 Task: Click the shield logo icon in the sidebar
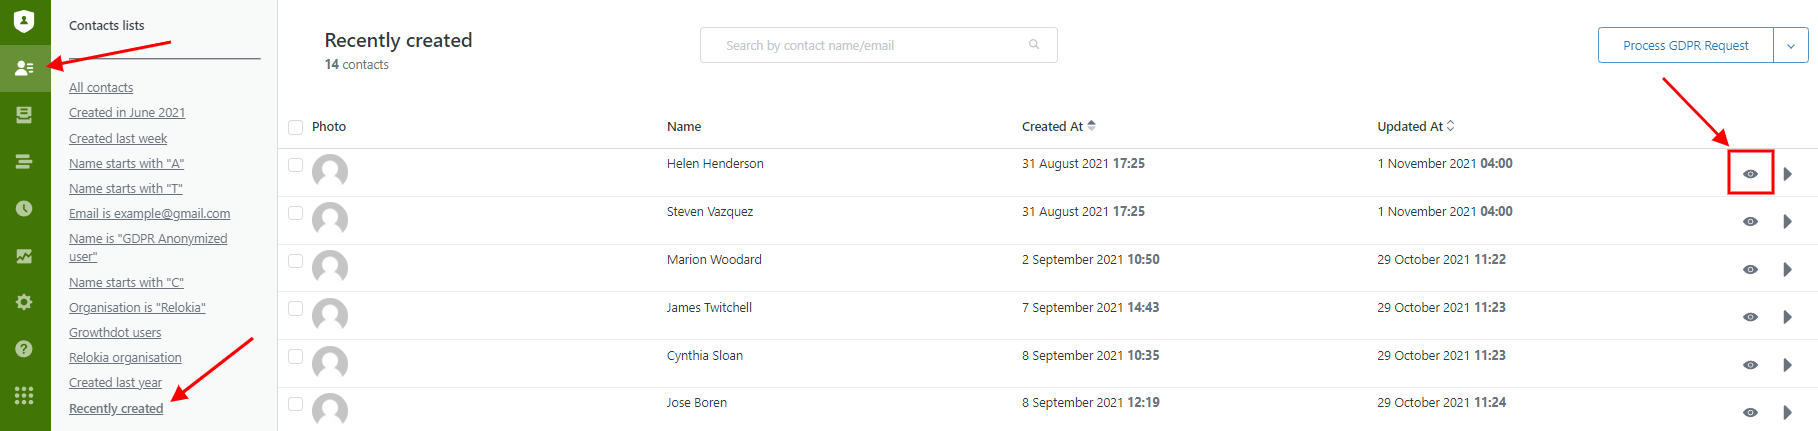tap(24, 21)
